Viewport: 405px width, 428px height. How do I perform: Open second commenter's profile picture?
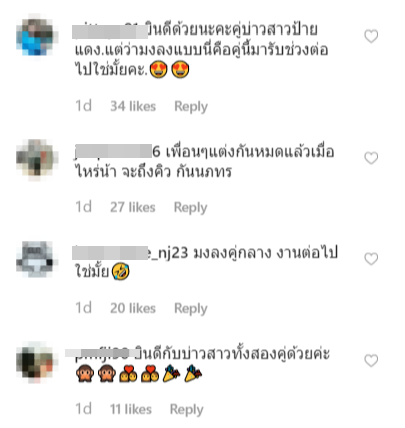pos(36,160)
